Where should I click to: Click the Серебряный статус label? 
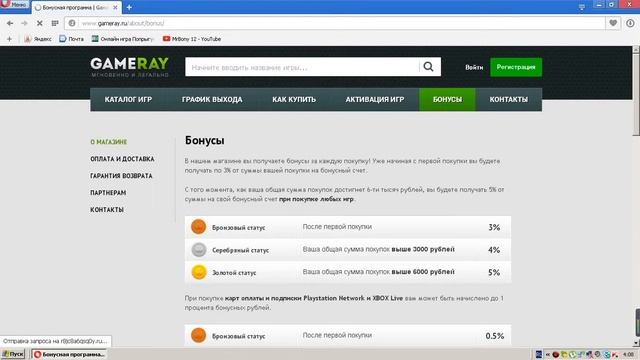240,250
